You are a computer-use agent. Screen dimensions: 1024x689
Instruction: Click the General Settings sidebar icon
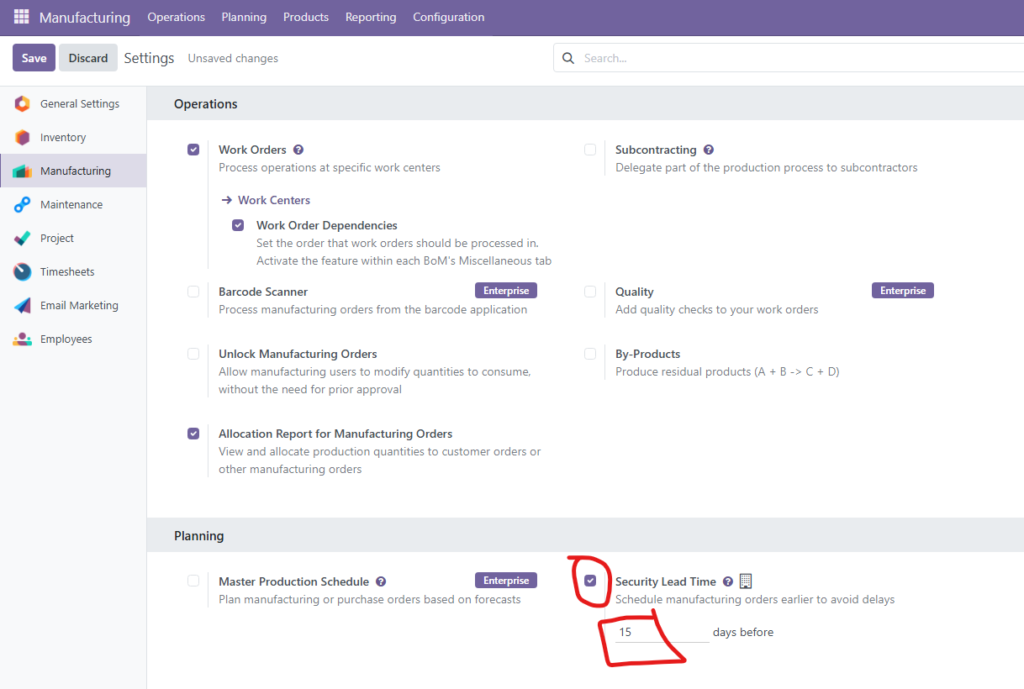tap(22, 104)
